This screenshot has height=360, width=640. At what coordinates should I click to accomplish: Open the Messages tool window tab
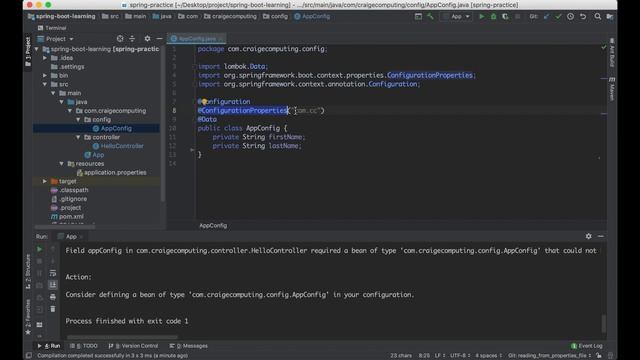pyautogui.click(x=189, y=346)
